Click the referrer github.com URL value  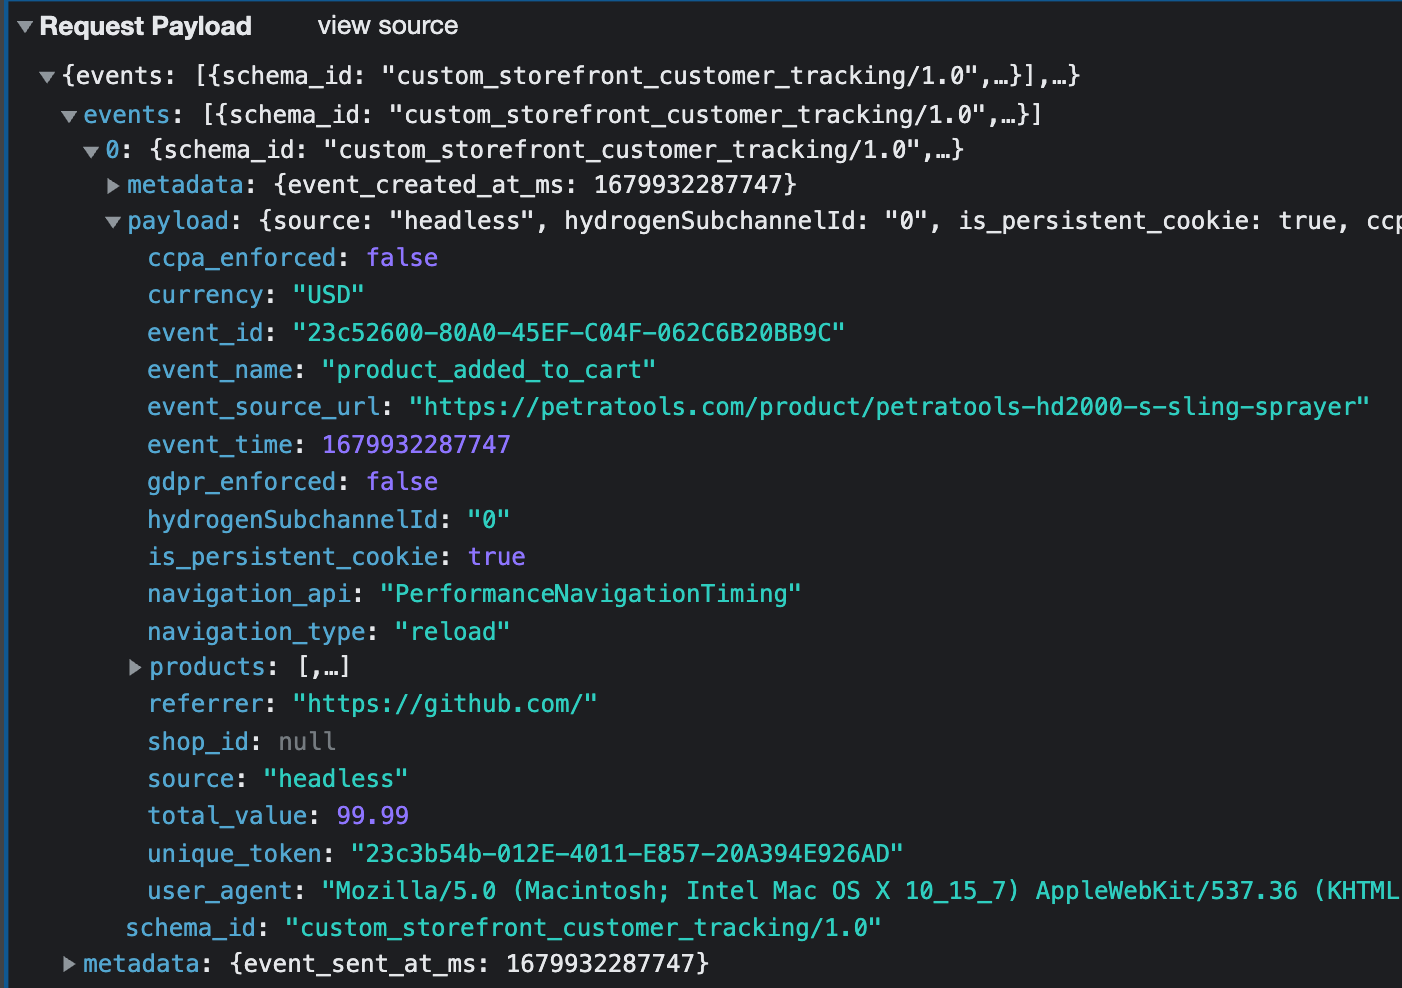pyautogui.click(x=445, y=703)
